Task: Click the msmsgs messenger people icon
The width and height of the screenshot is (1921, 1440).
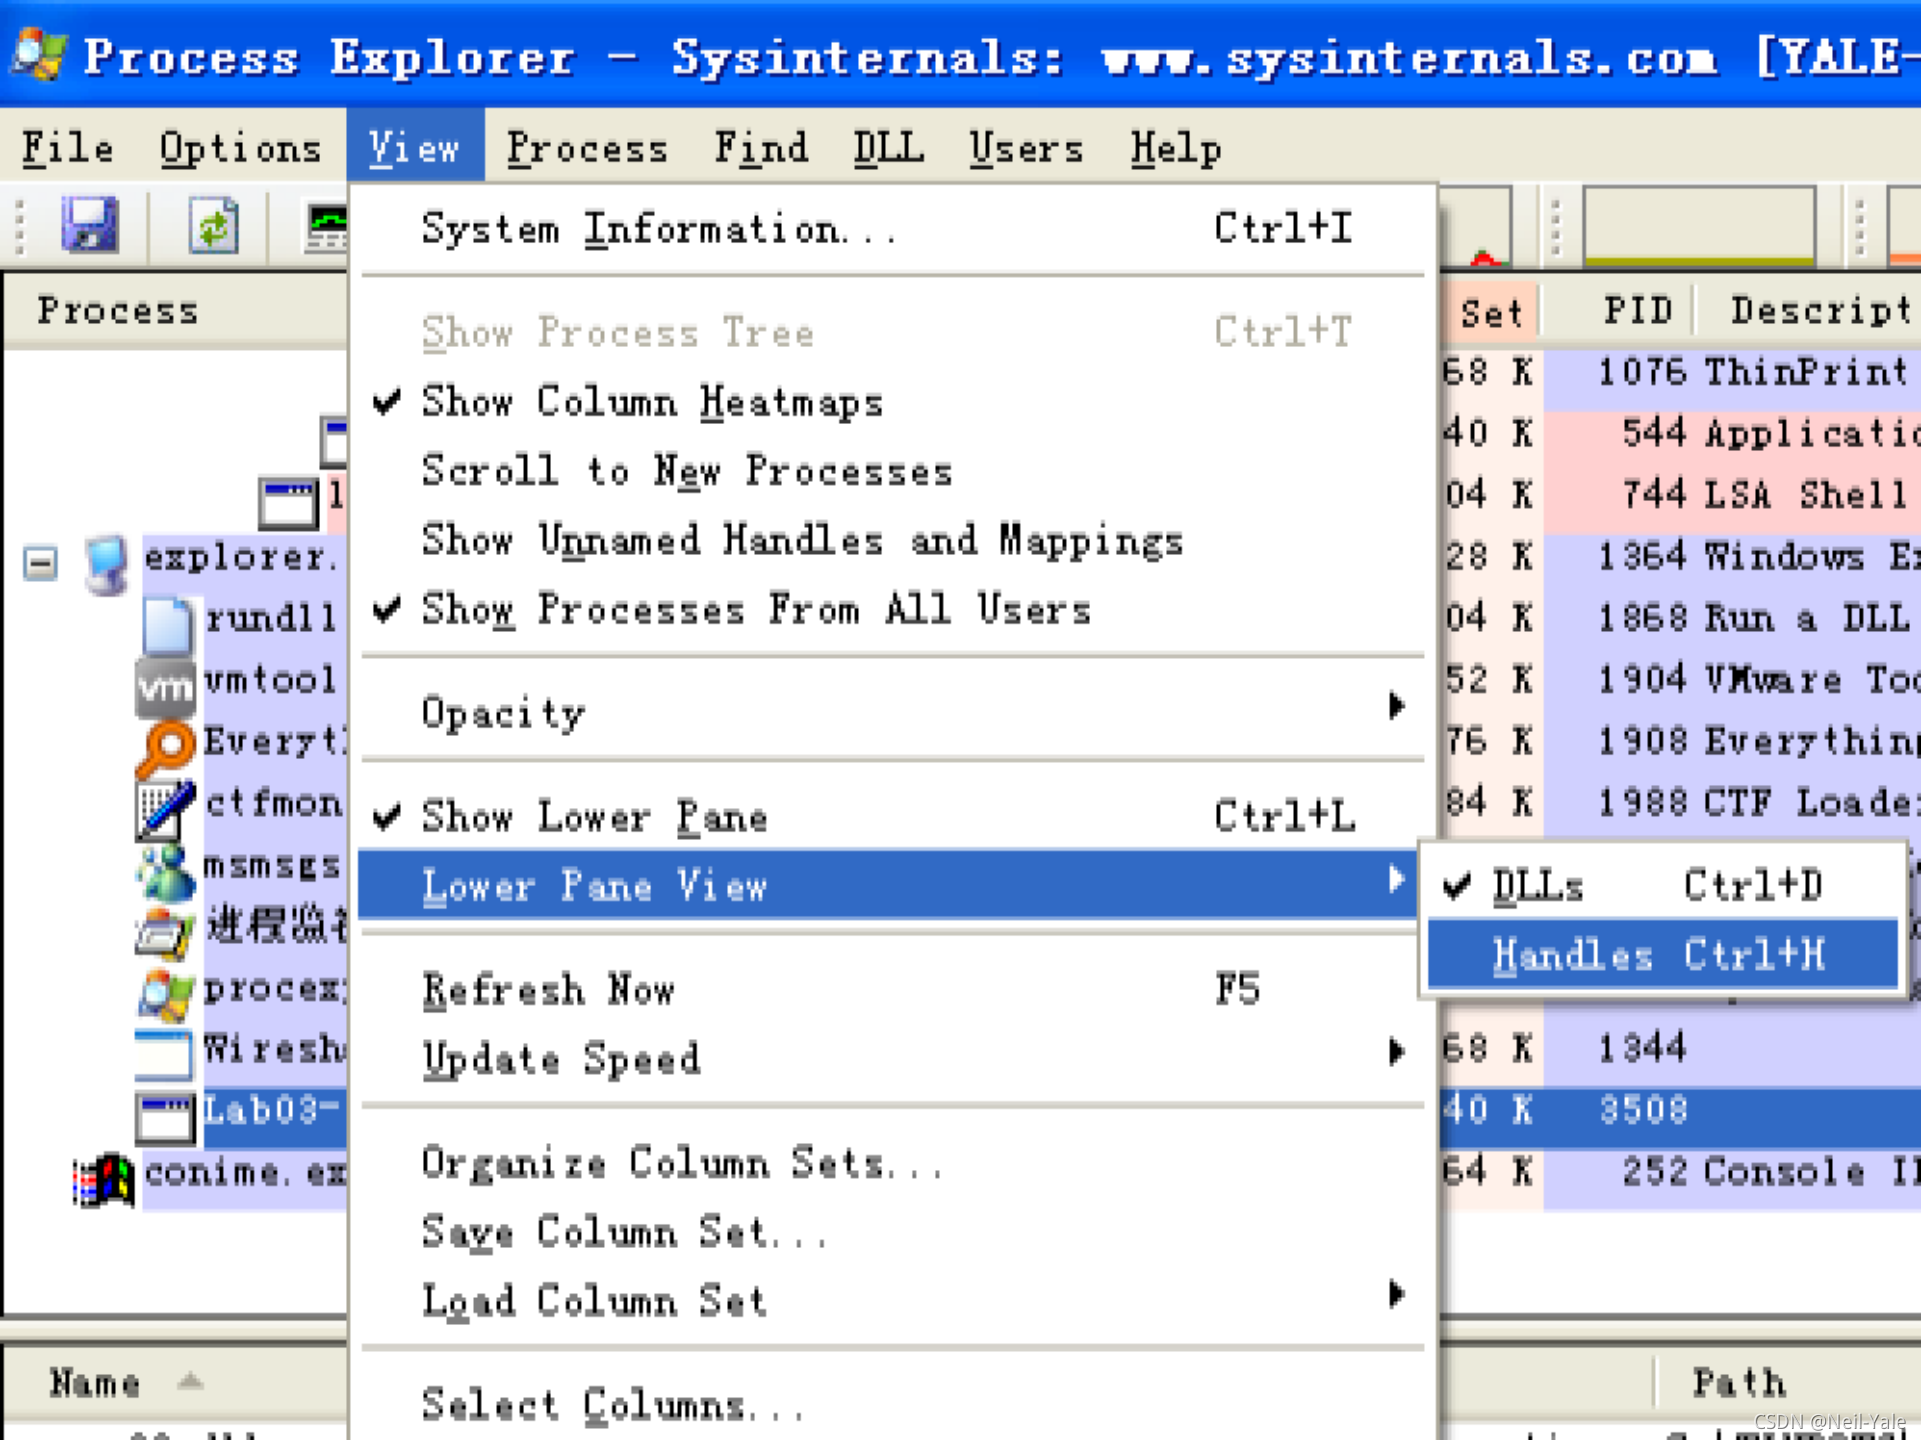Action: tap(165, 871)
